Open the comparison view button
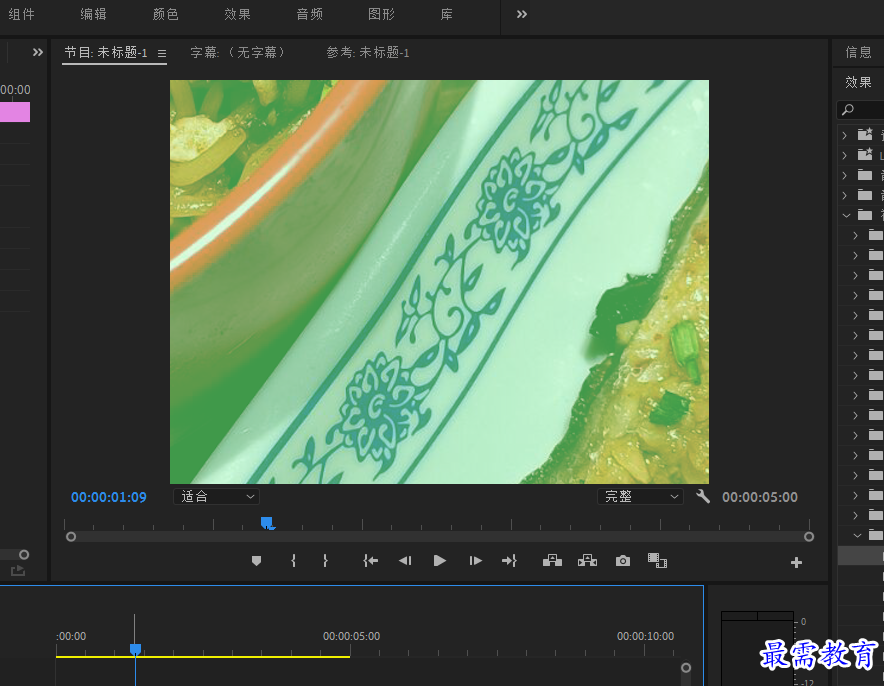884x686 pixels. (657, 561)
